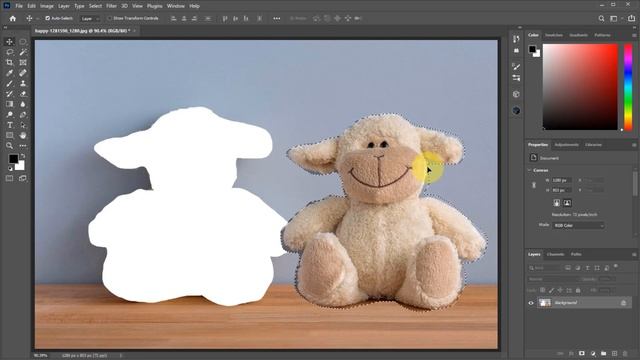Select the Lasso tool
The width and height of the screenshot is (640, 360).
point(9,52)
